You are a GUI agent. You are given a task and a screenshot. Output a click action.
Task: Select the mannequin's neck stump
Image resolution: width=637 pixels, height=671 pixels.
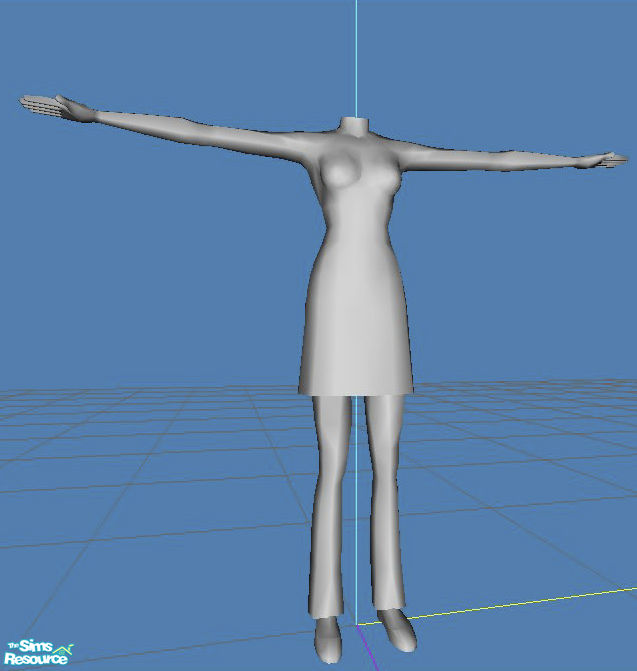click(353, 127)
